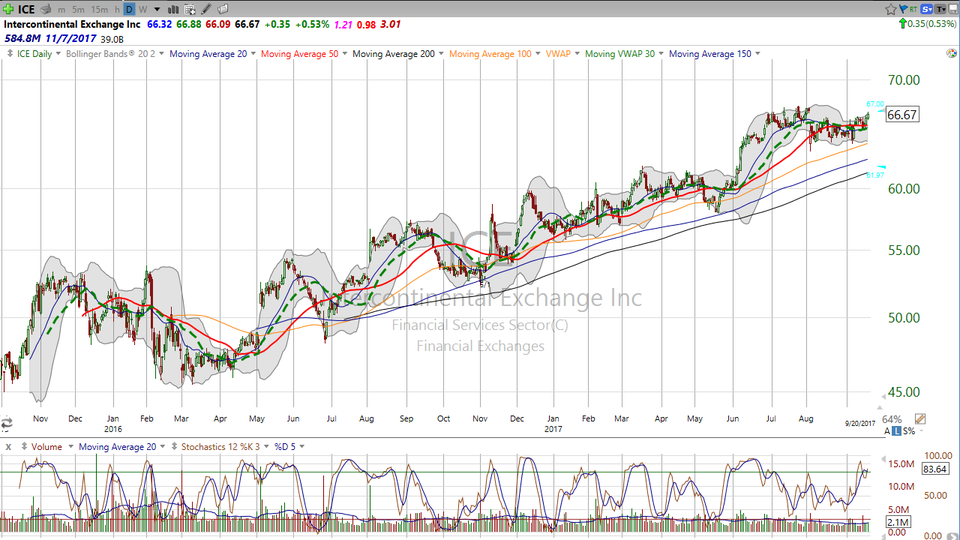Open the Moving VWAP 30 dropdown

661,54
